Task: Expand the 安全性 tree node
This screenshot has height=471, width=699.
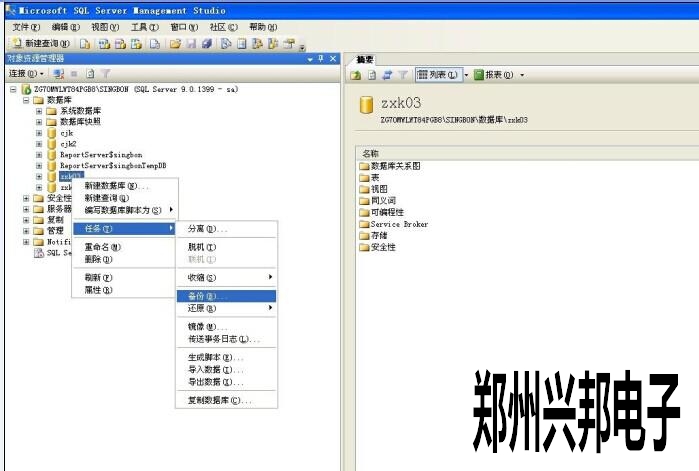Action: click(x=26, y=198)
